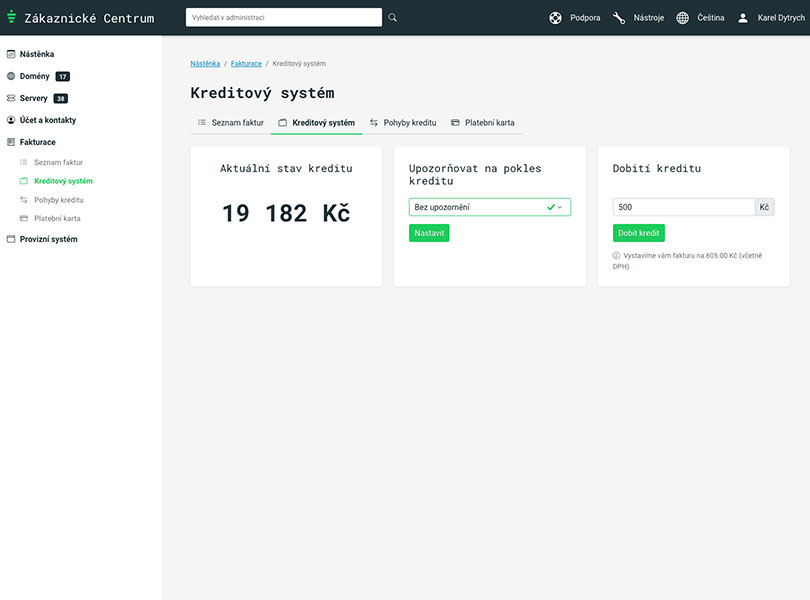The height and width of the screenshot is (600, 810).
Task: Click the Kreditový systém breadcrumb text
Action: click(x=299, y=64)
